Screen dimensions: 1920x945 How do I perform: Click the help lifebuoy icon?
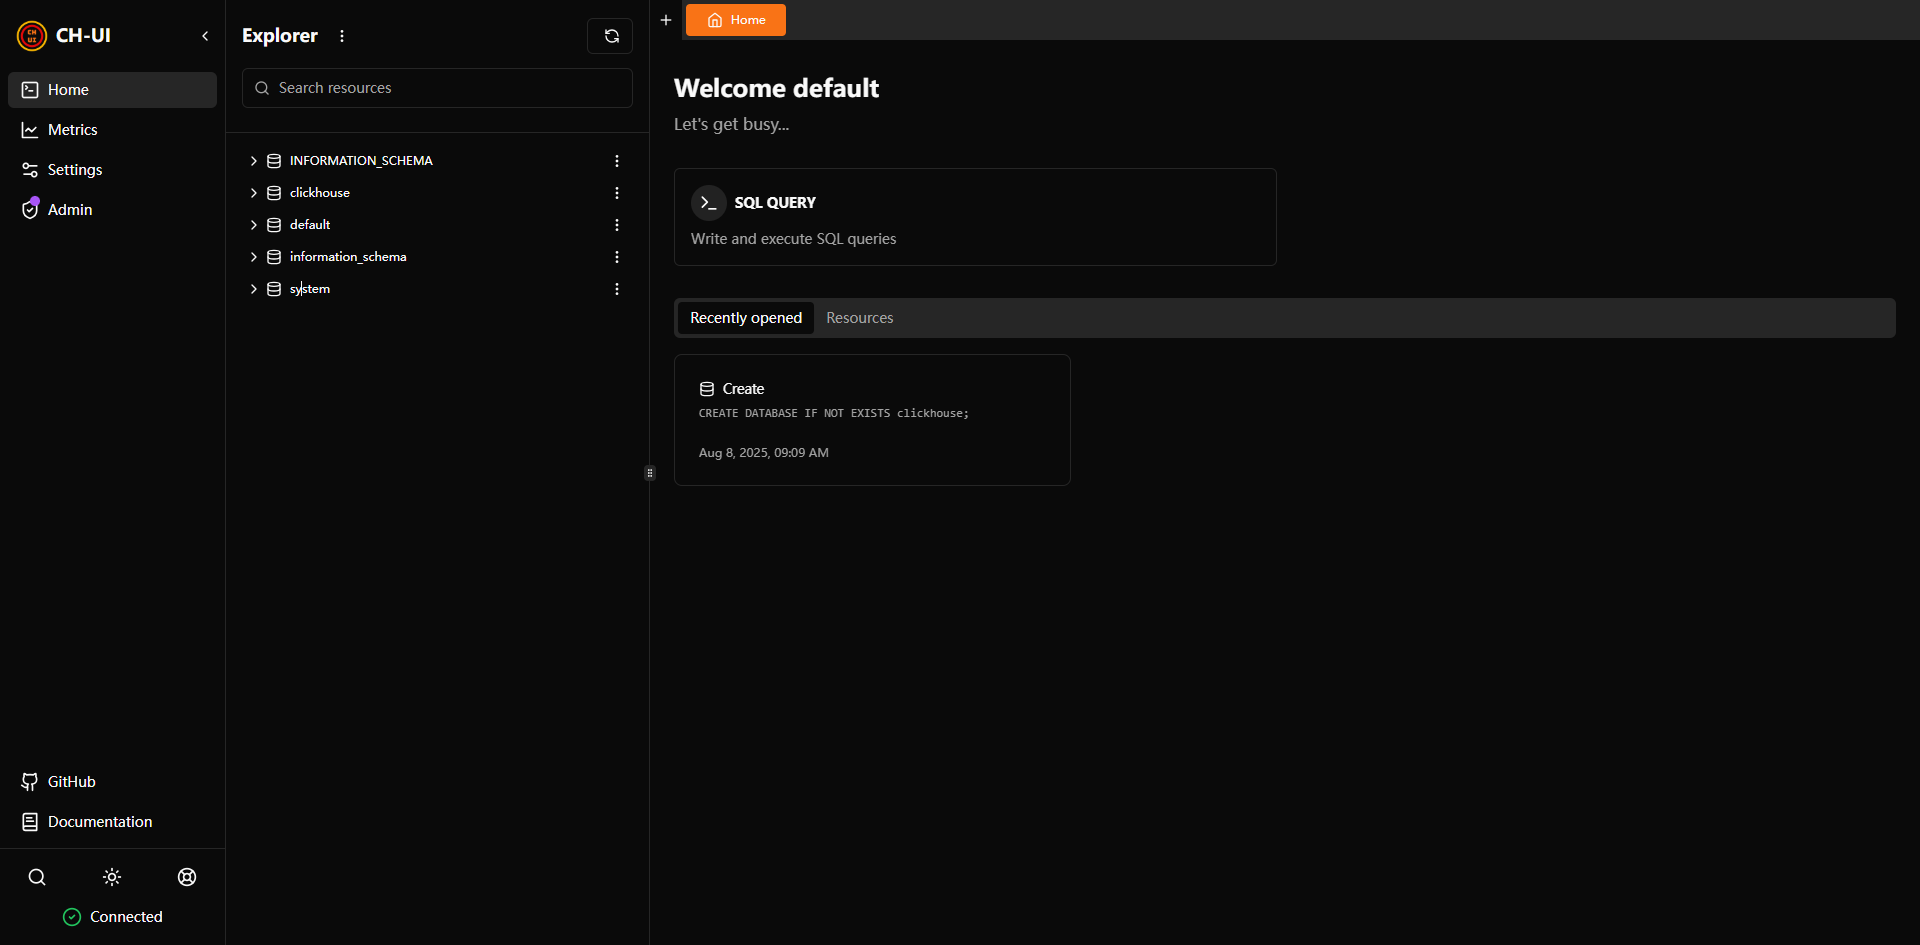point(187,877)
